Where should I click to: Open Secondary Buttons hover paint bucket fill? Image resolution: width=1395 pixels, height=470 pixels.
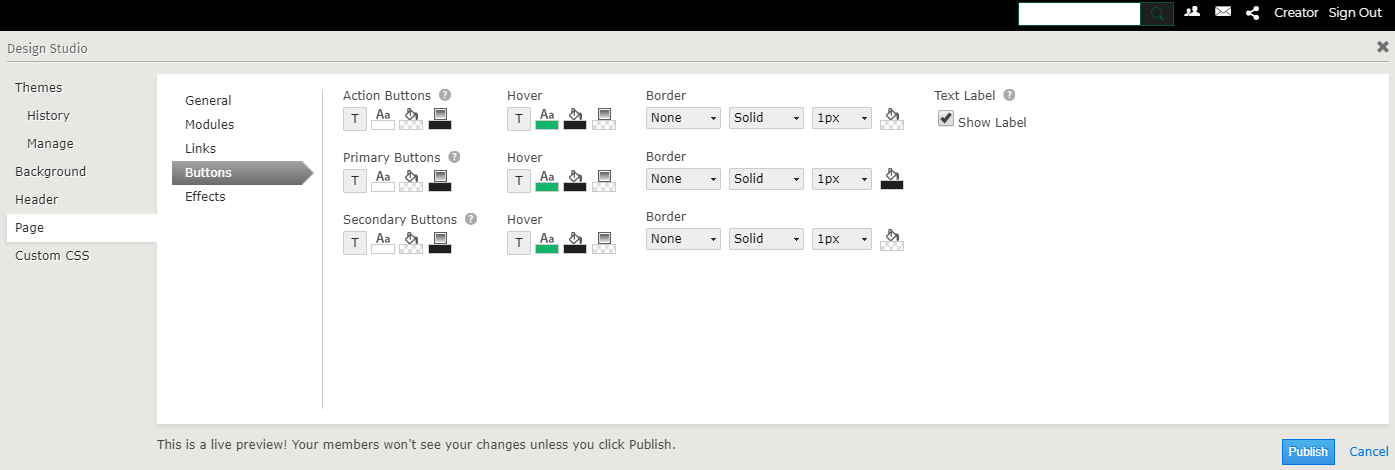[575, 242]
